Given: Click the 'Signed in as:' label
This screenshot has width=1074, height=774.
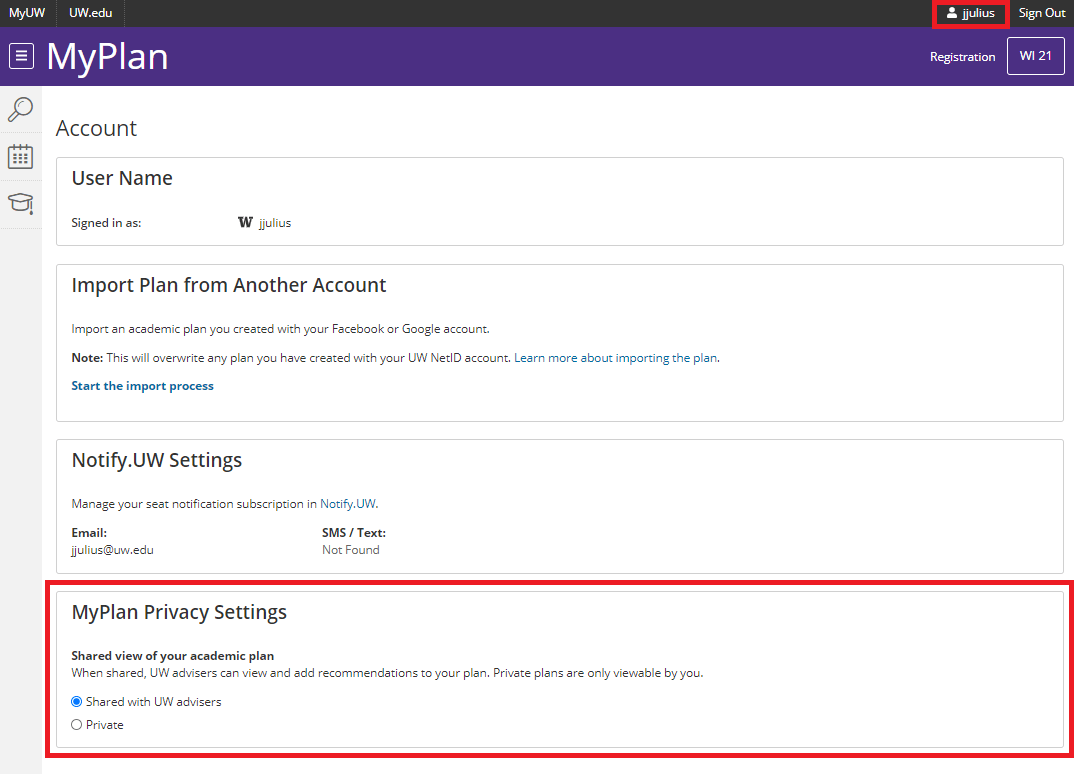Looking at the screenshot, I should pos(106,223).
